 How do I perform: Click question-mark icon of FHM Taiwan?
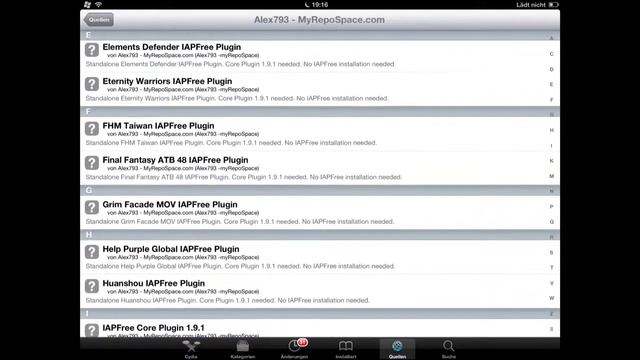[92, 129]
